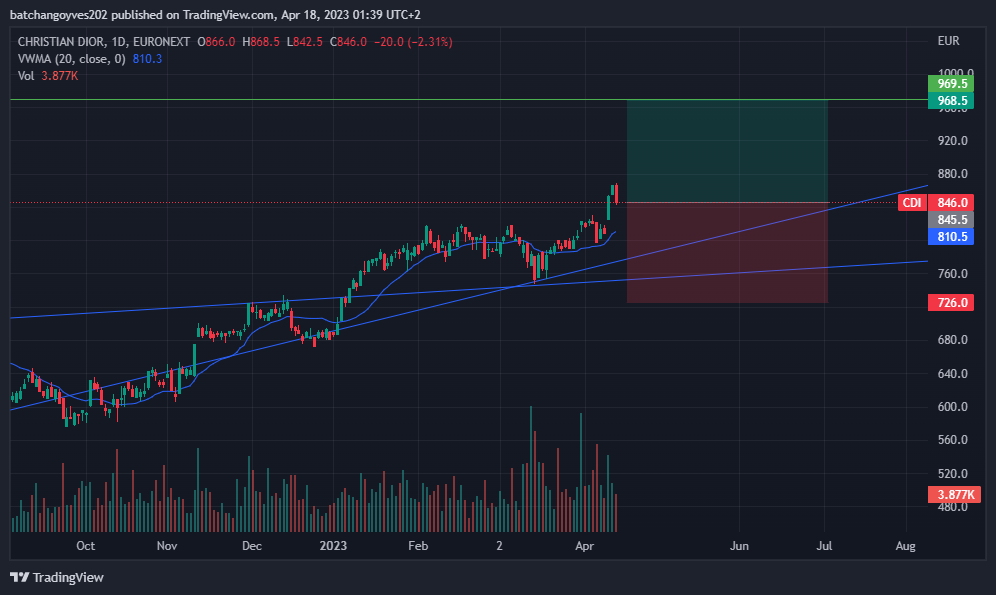Click the Nov label on time axis
996x595 pixels.
point(167,546)
